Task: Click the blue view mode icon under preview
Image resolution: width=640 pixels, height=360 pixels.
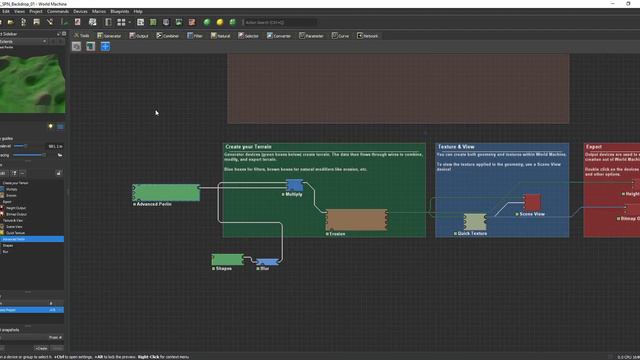Action: point(60,127)
